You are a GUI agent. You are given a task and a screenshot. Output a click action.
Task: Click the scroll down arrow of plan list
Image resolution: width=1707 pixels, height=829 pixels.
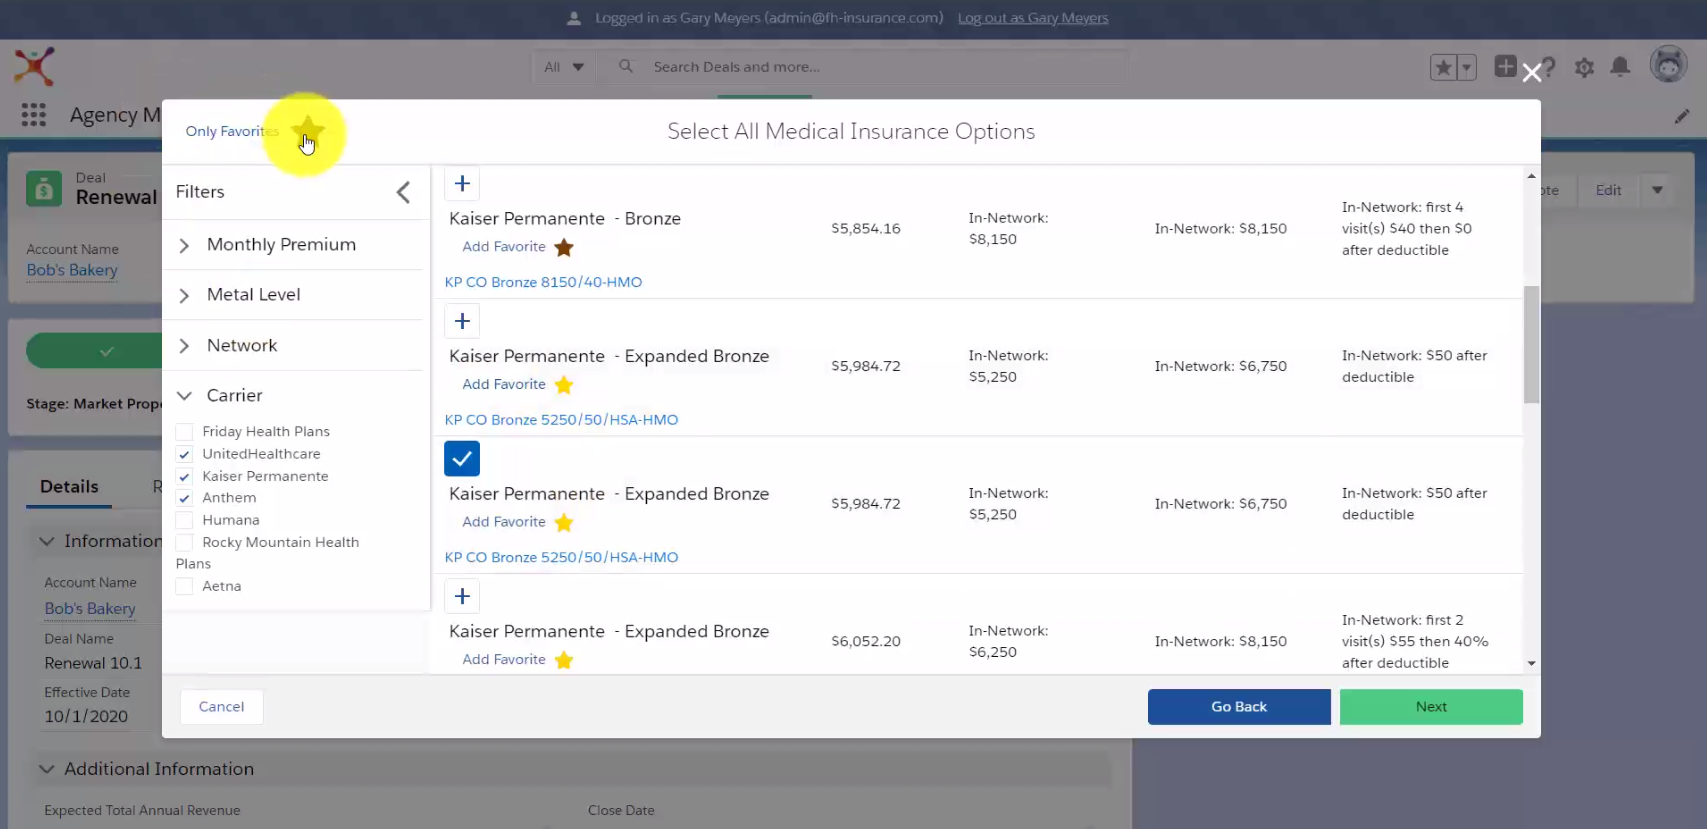tap(1531, 664)
